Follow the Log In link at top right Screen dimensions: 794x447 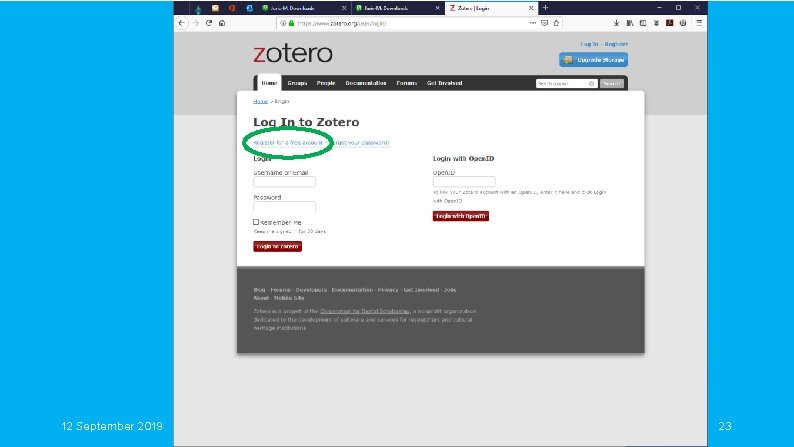pyautogui.click(x=589, y=44)
